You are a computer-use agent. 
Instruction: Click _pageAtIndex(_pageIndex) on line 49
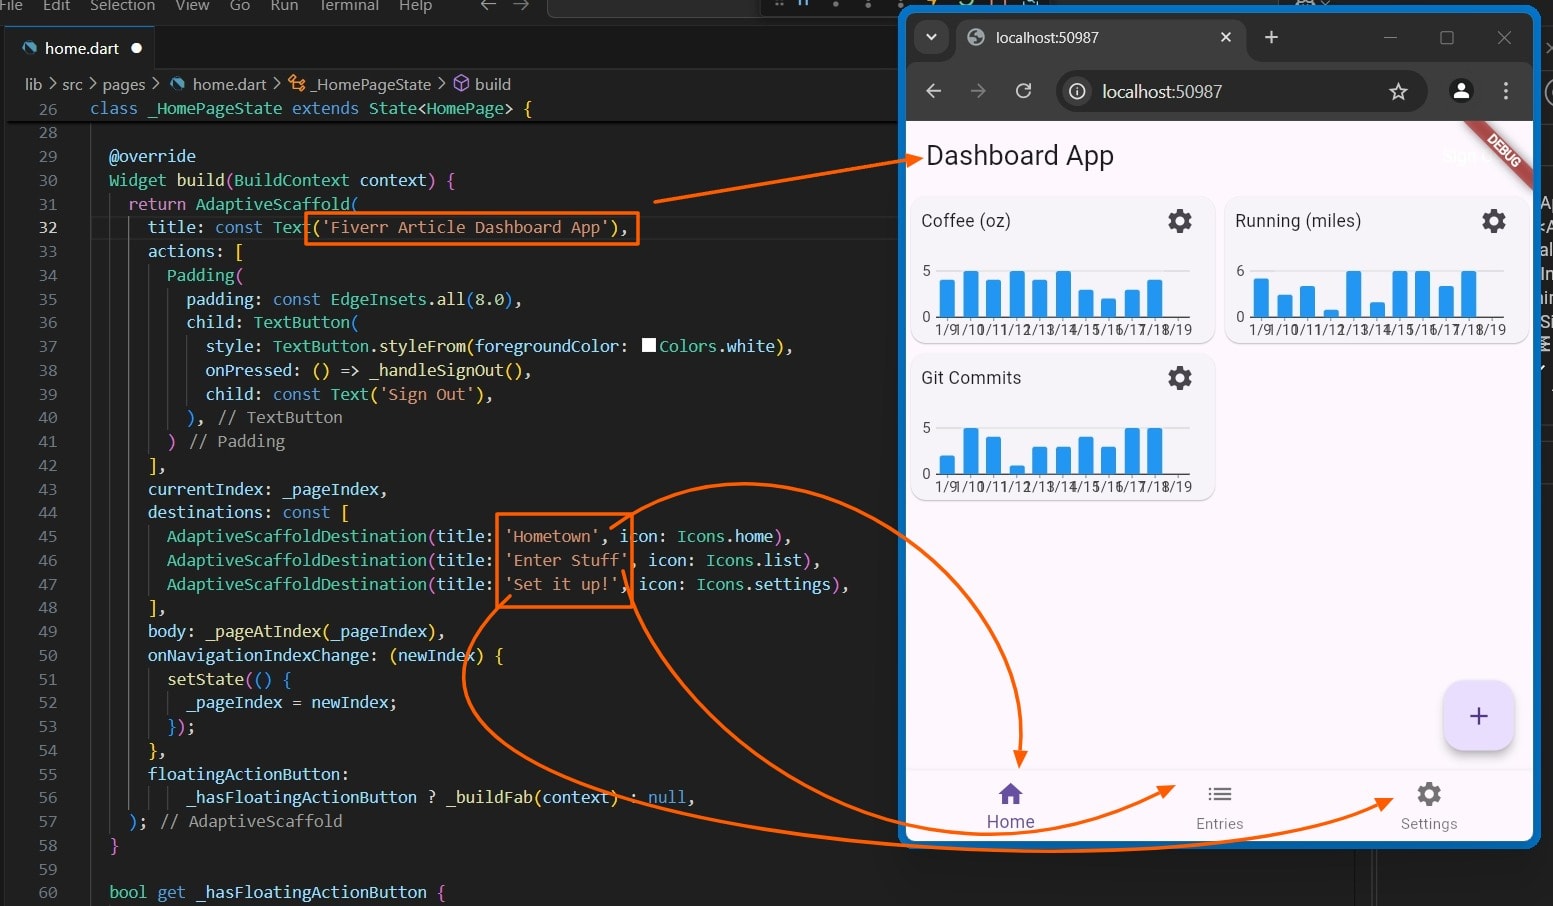pos(321,631)
